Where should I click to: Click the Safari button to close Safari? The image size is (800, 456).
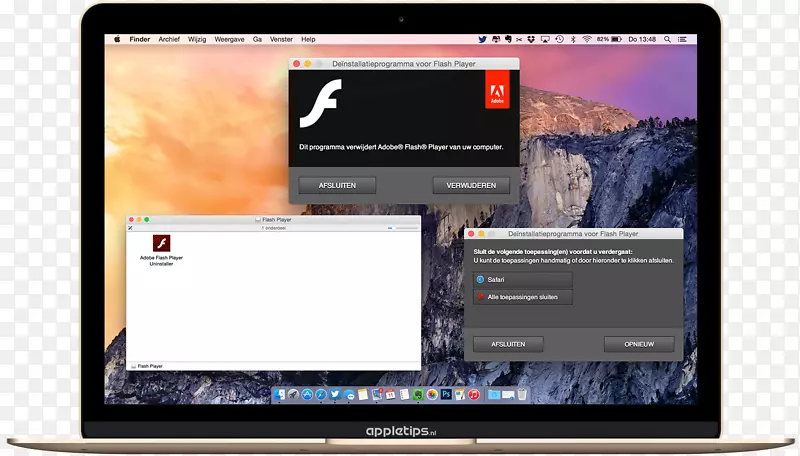pyautogui.click(x=523, y=280)
